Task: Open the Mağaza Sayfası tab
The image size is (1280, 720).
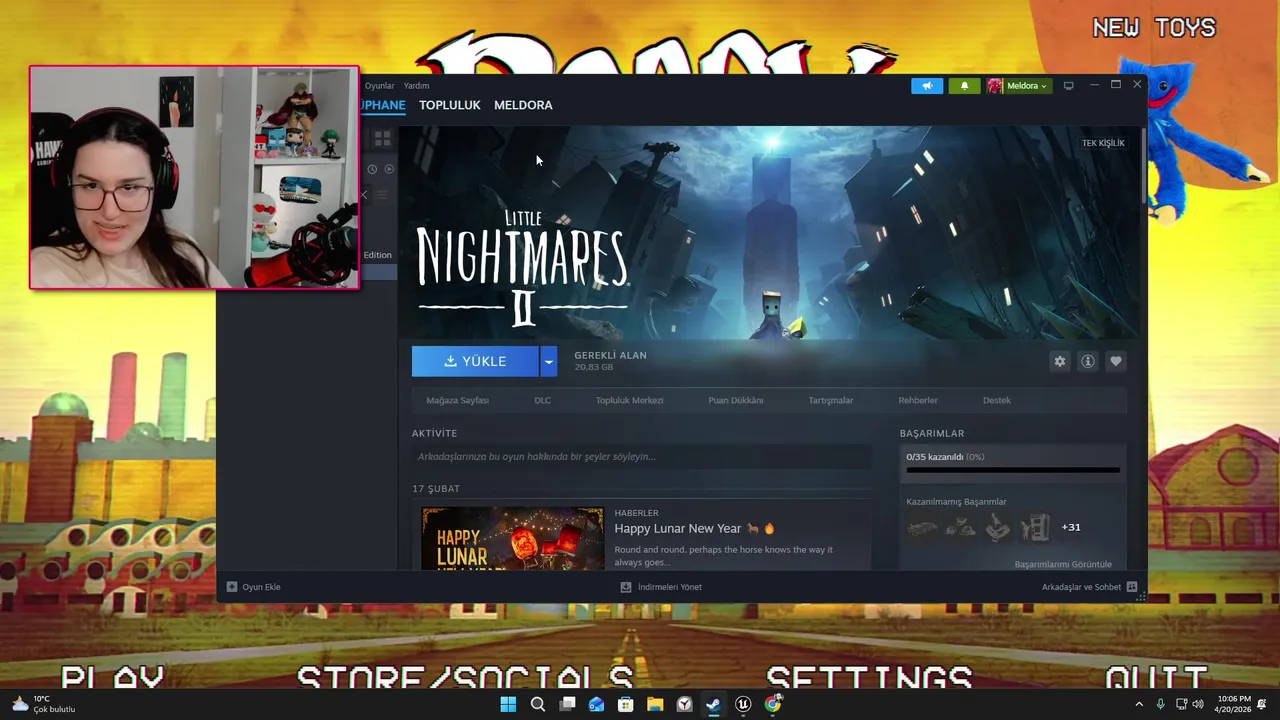Action: click(x=458, y=400)
